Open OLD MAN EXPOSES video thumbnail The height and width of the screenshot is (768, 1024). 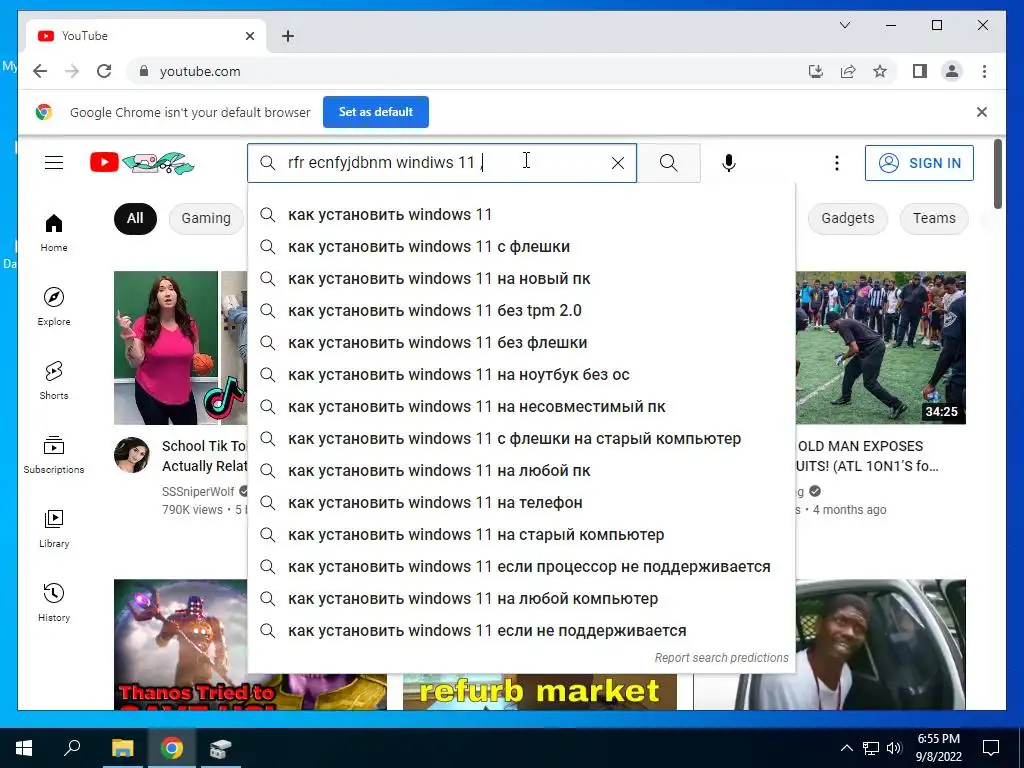pos(880,347)
